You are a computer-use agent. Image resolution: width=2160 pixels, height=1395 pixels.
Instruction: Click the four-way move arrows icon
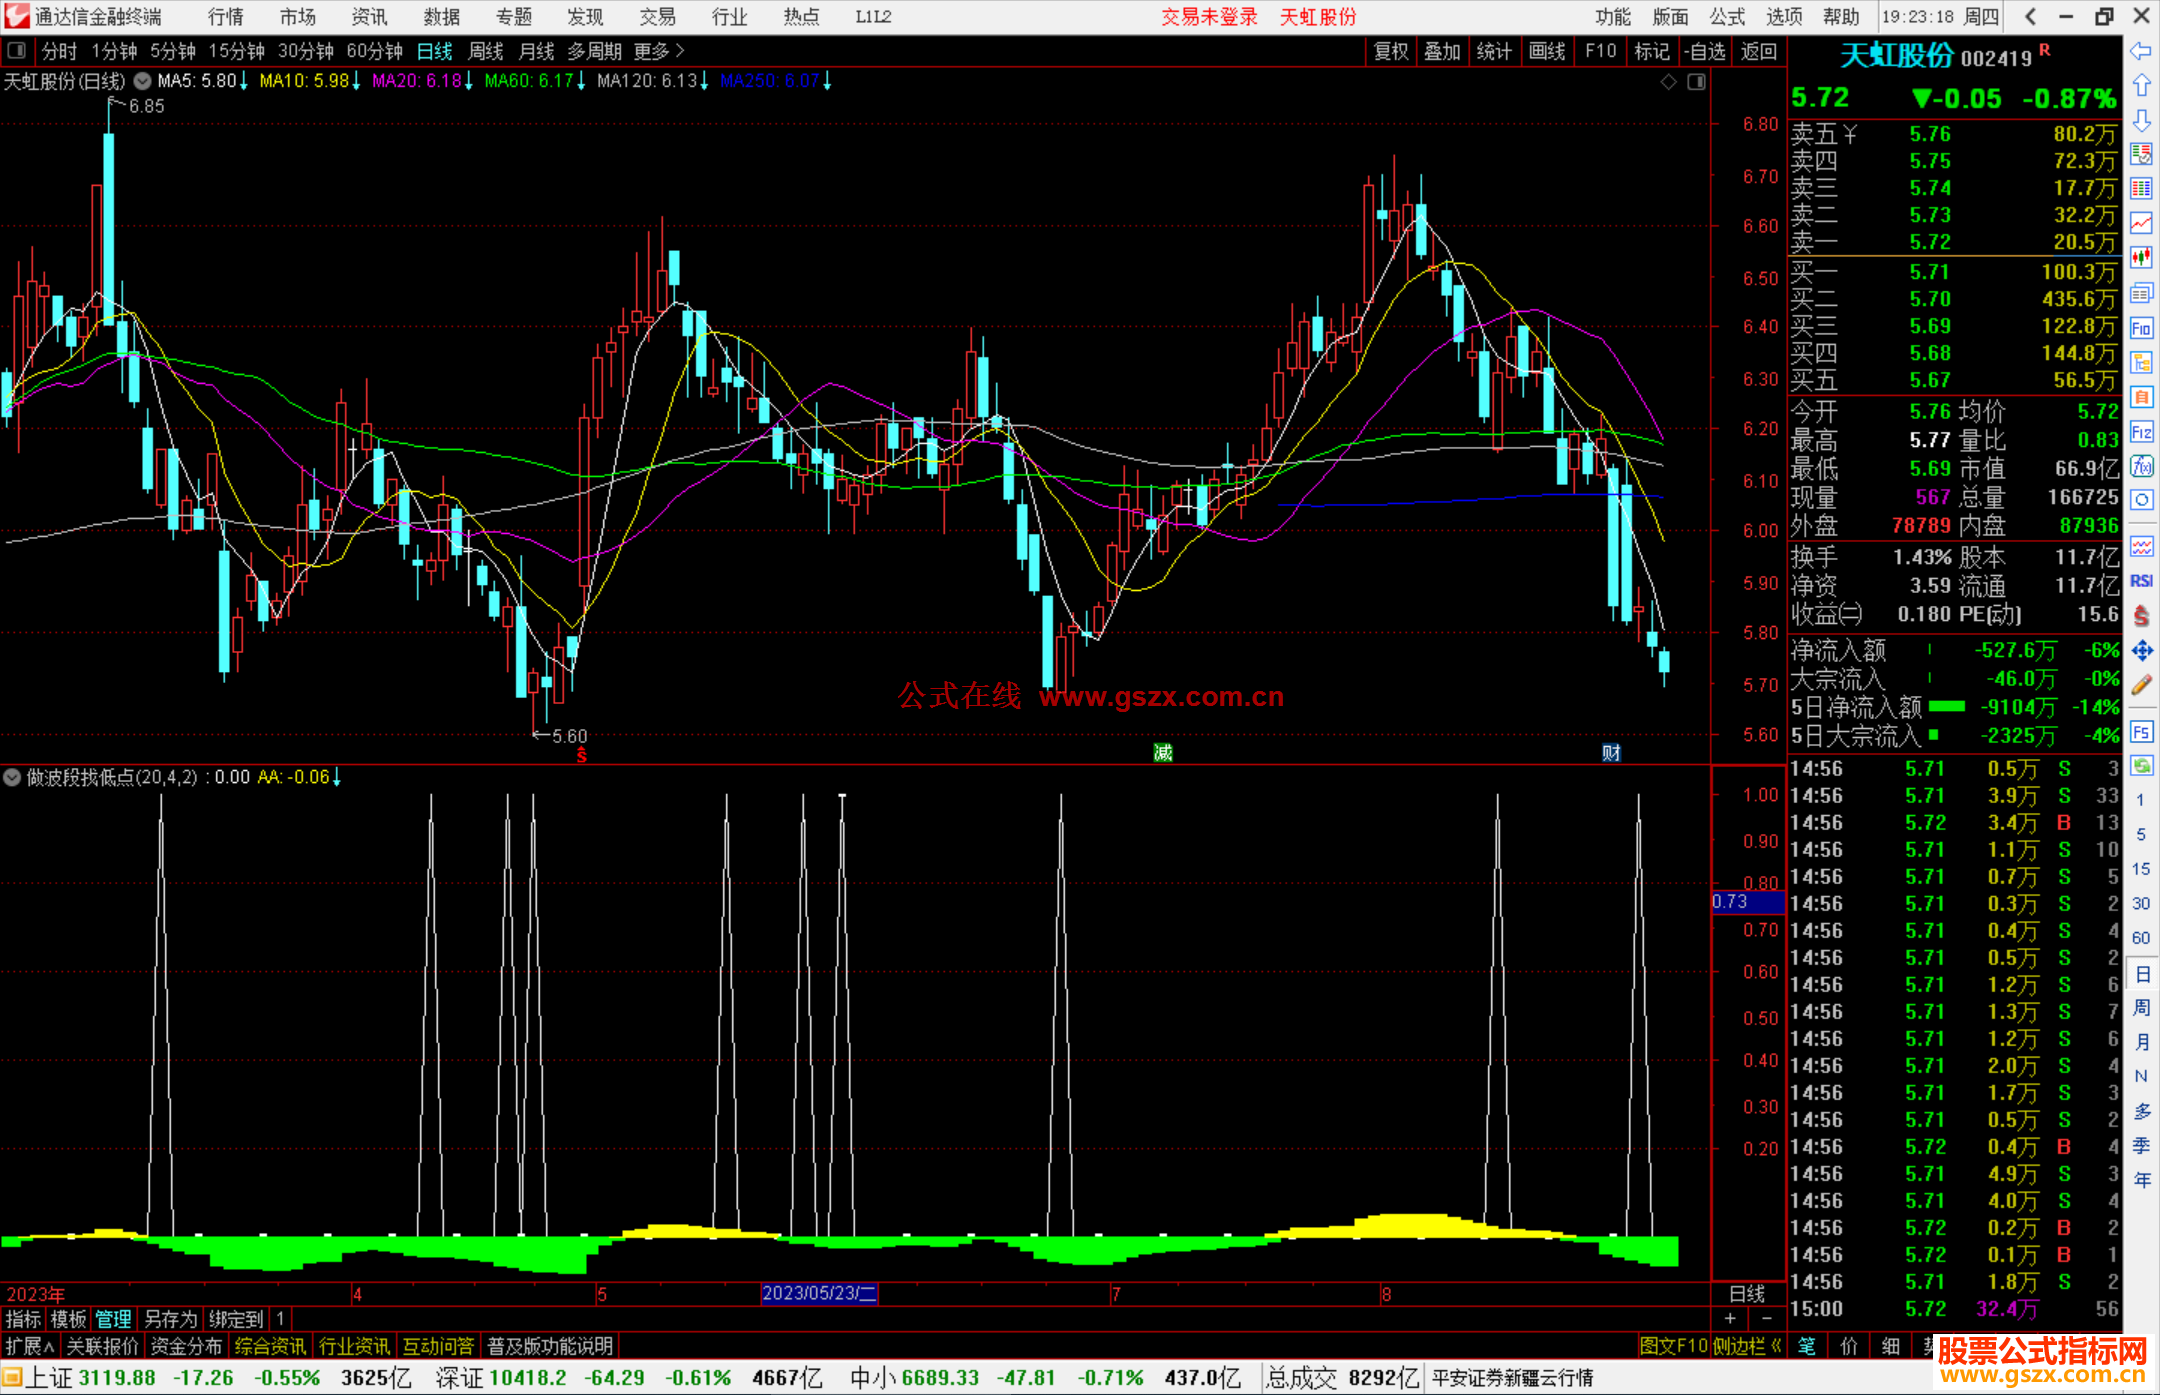pos(2141,651)
